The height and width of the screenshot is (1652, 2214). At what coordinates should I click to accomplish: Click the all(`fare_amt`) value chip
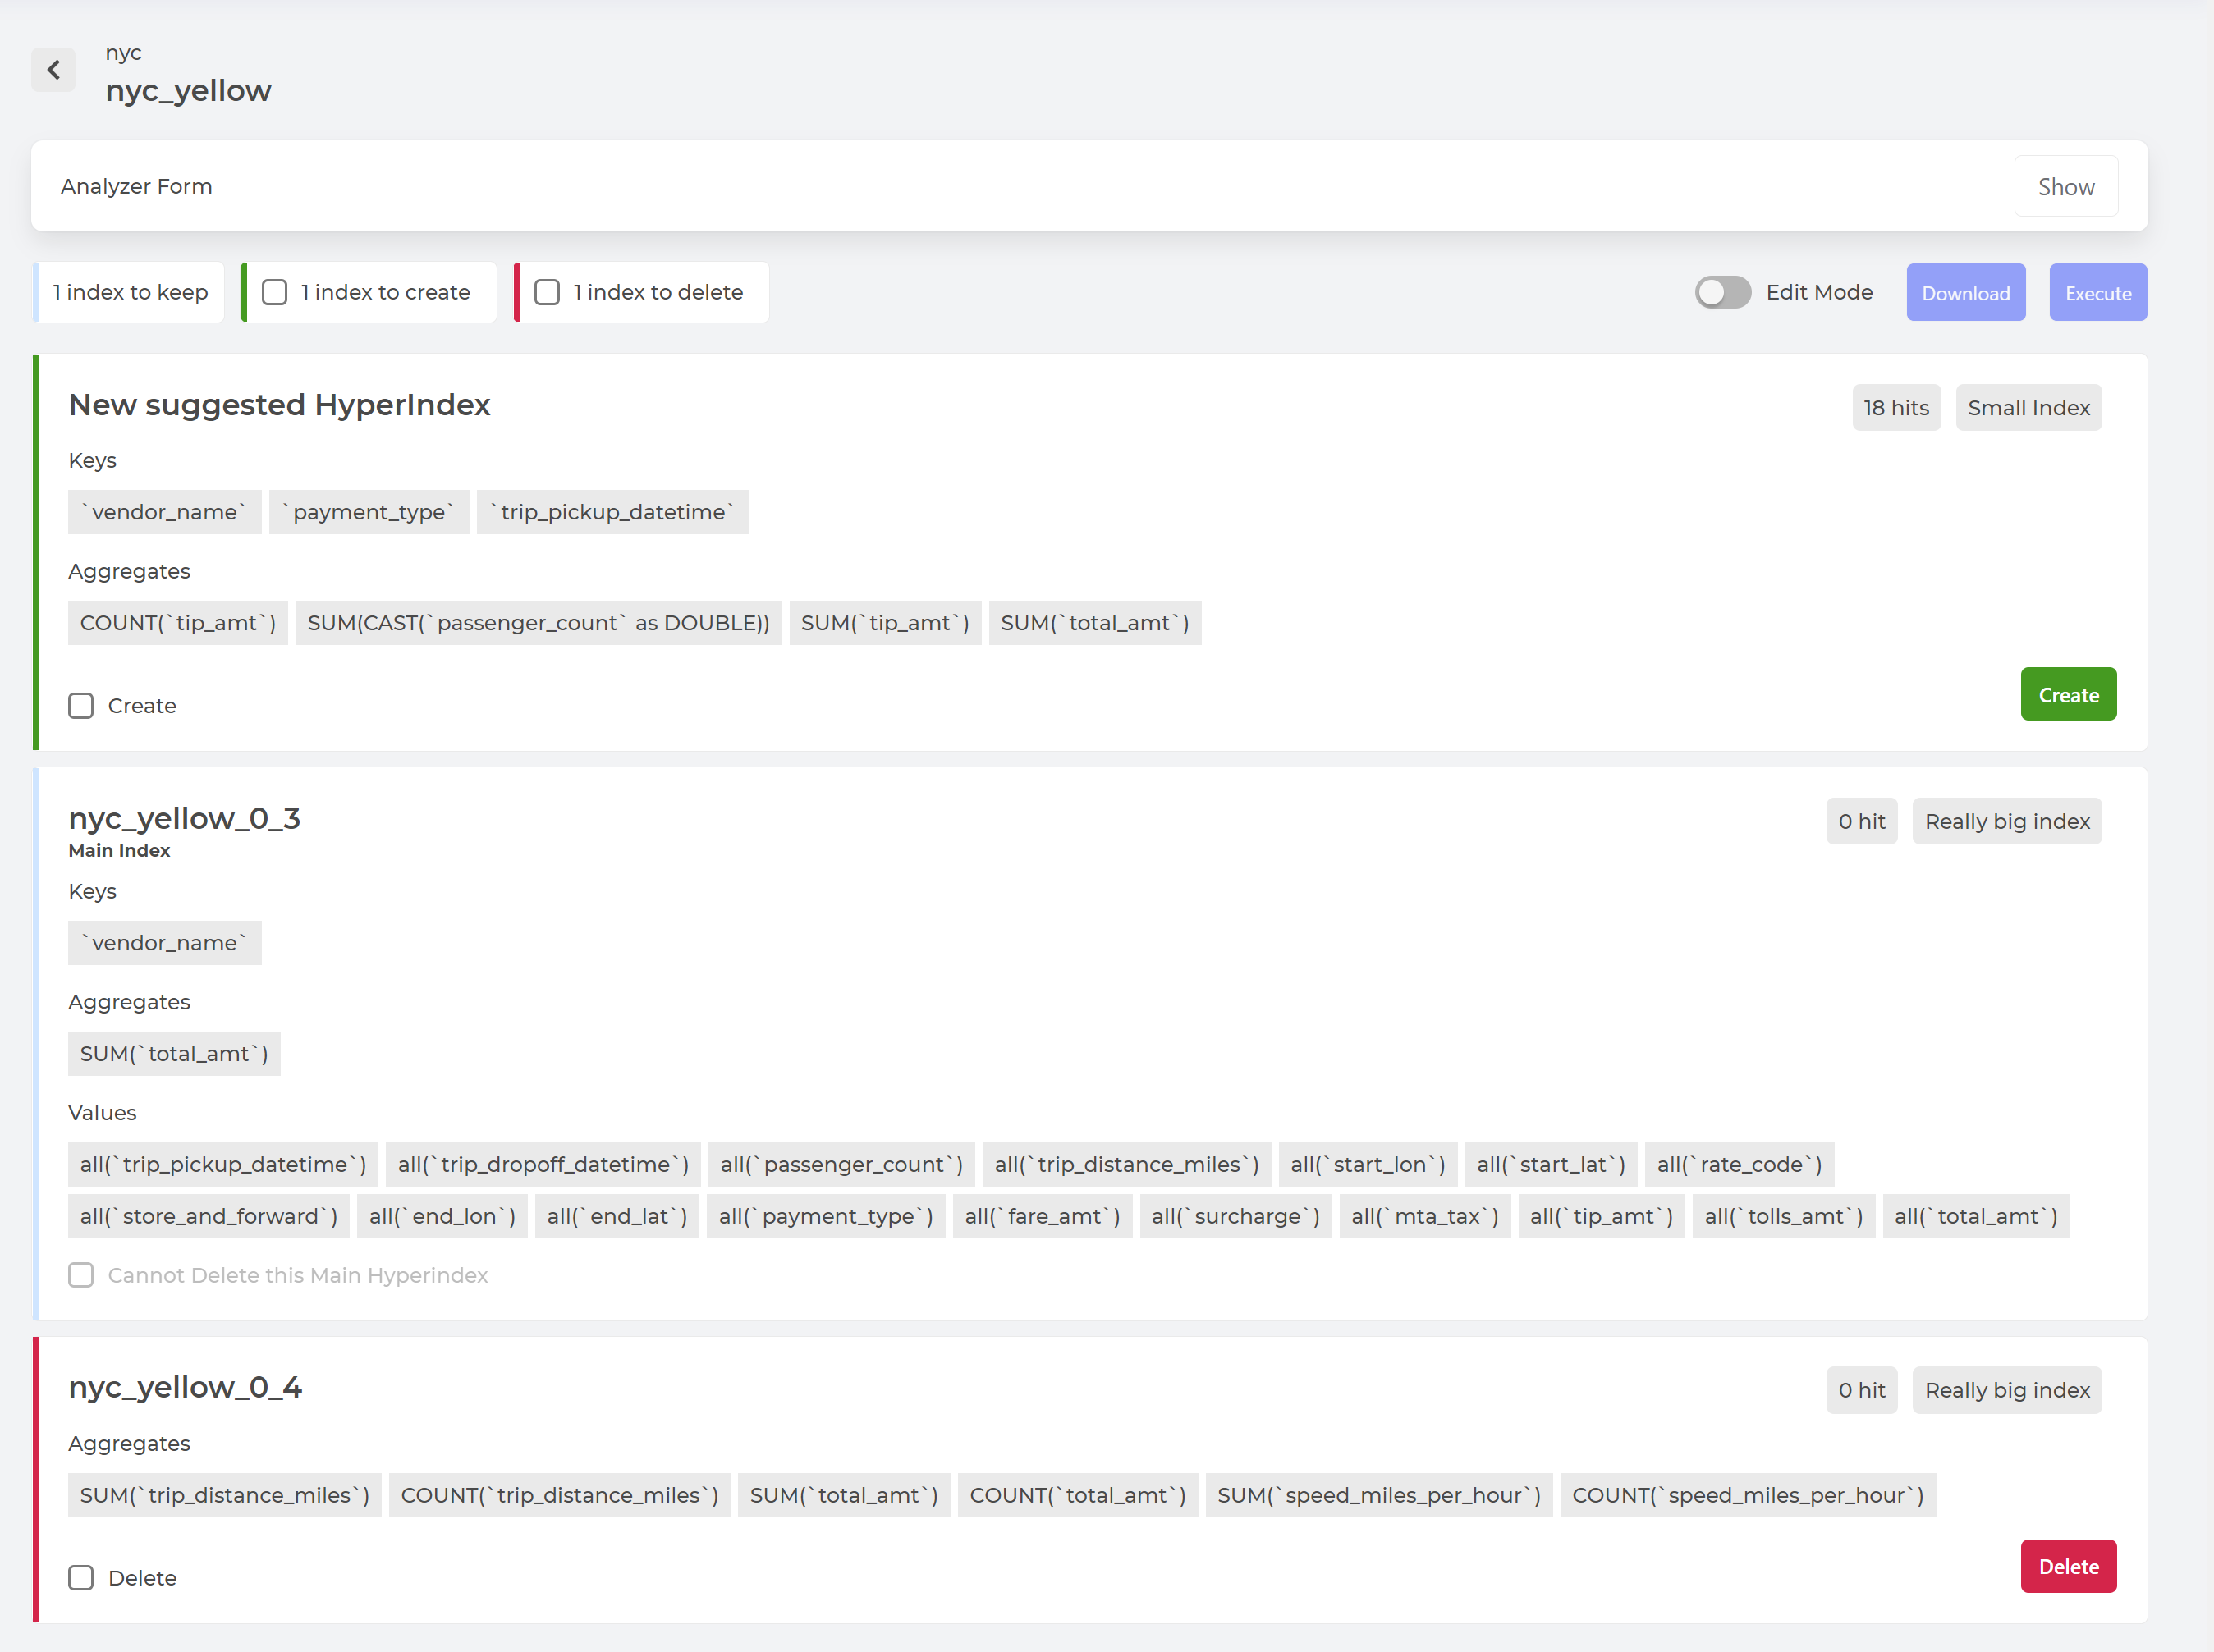[1043, 1217]
